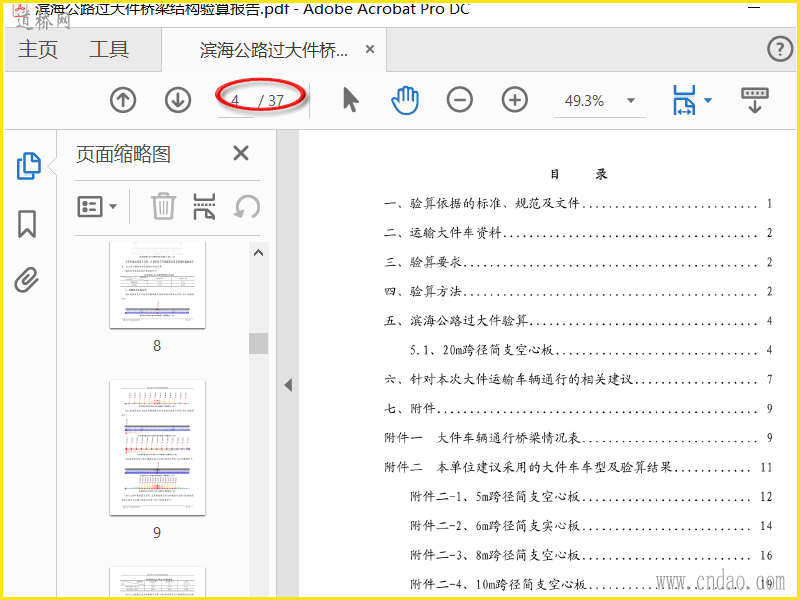The height and width of the screenshot is (600, 800).
Task: Click the scrolling mode toolbar icon
Action: coord(755,100)
